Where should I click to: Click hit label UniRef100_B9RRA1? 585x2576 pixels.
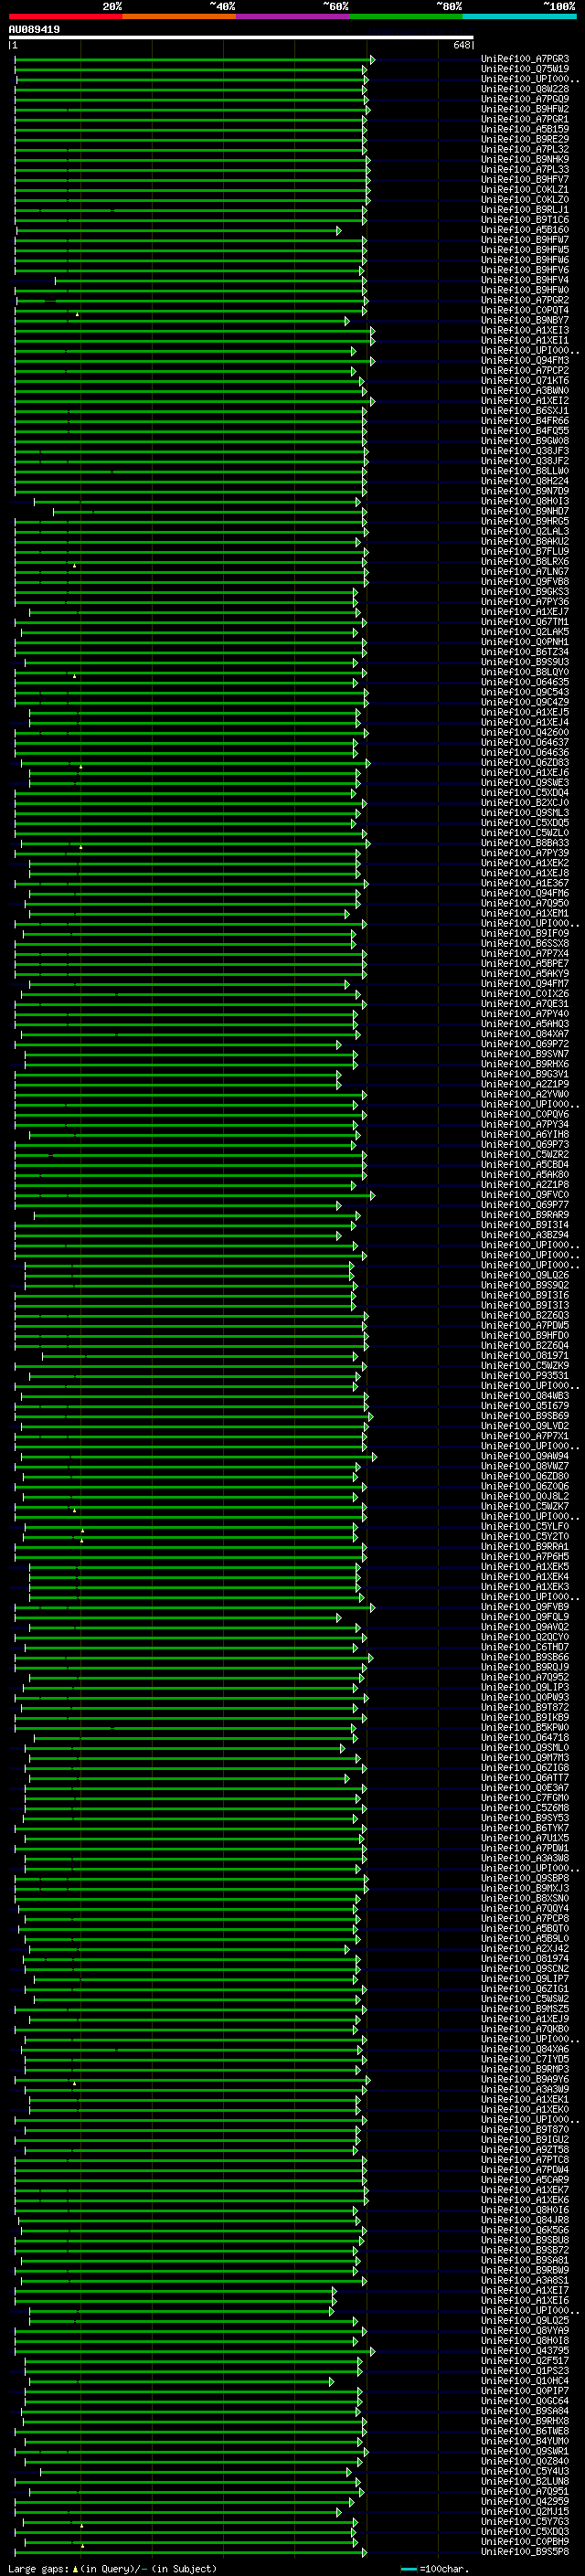tap(525, 1546)
